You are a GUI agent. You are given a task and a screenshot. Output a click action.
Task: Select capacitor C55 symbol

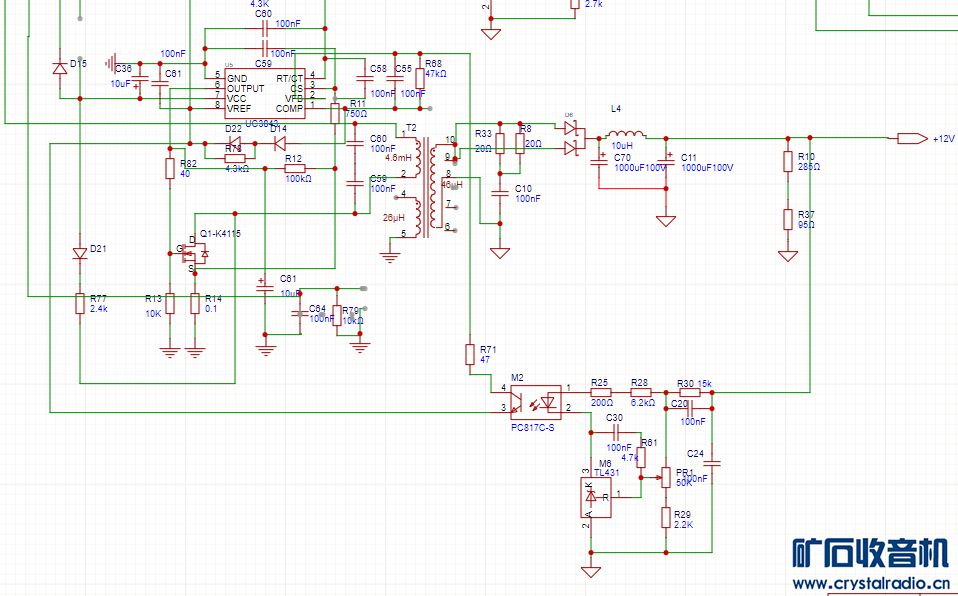(x=395, y=78)
